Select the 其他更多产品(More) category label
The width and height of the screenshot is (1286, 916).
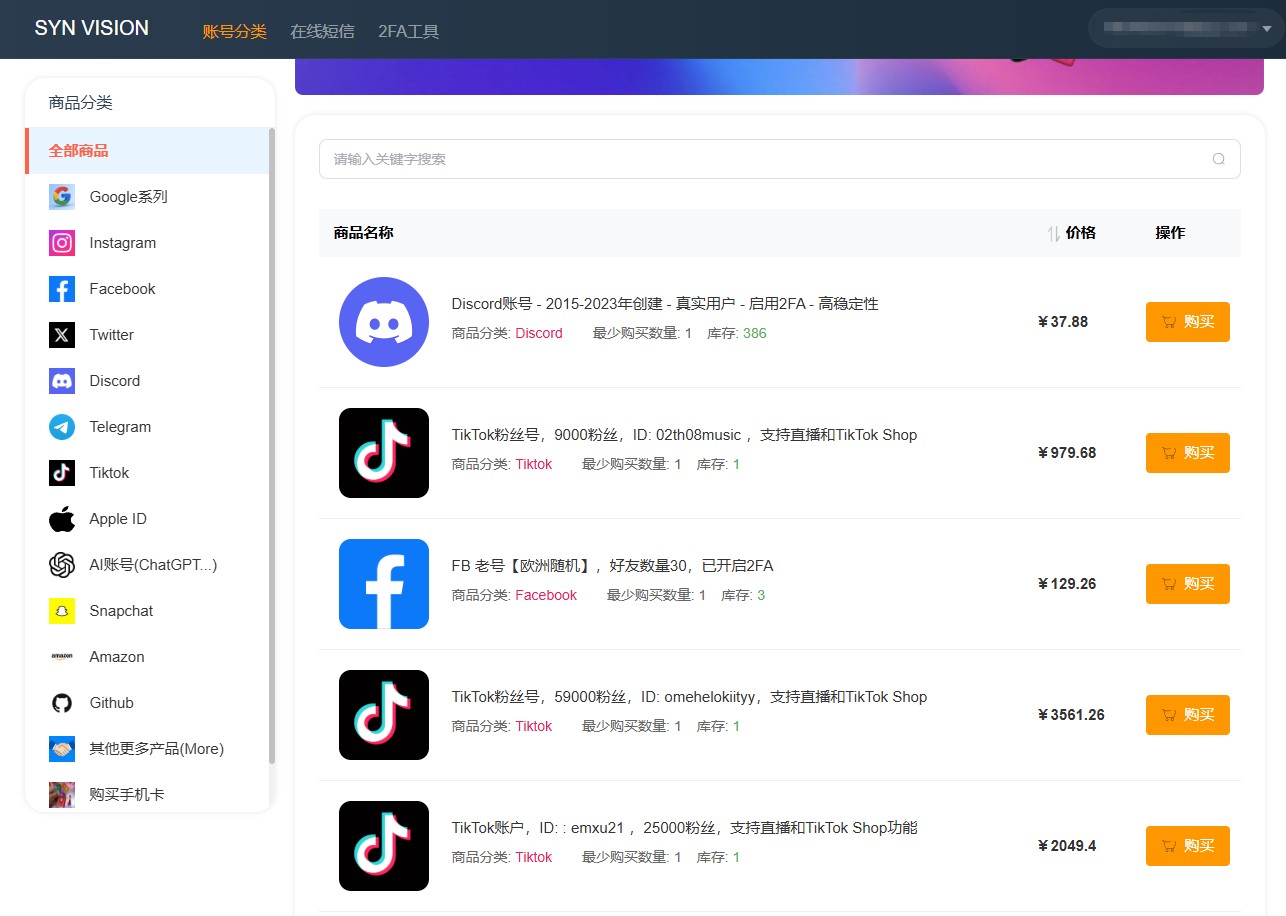click(157, 749)
